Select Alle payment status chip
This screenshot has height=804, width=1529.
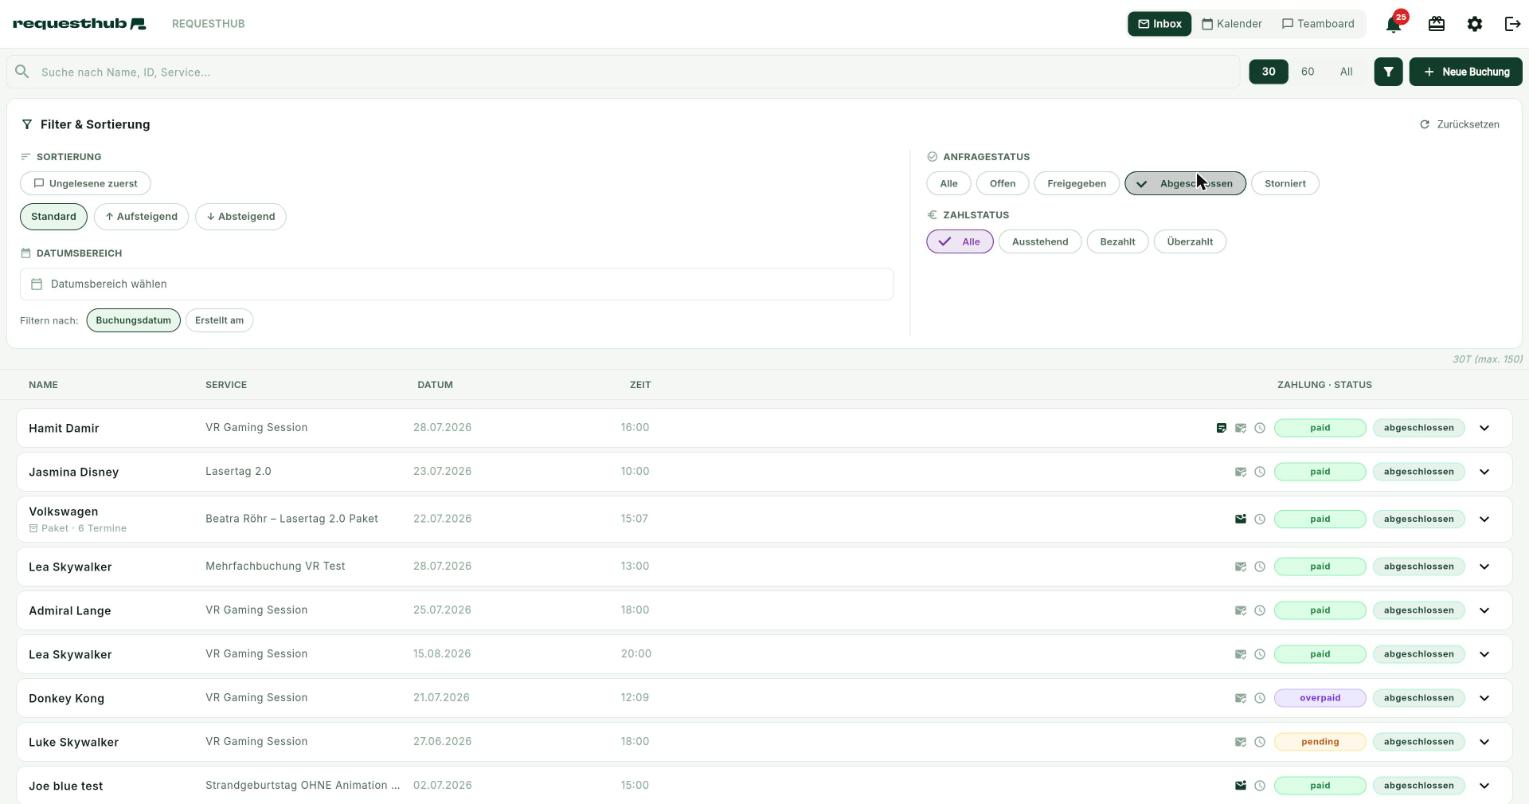[x=960, y=241]
